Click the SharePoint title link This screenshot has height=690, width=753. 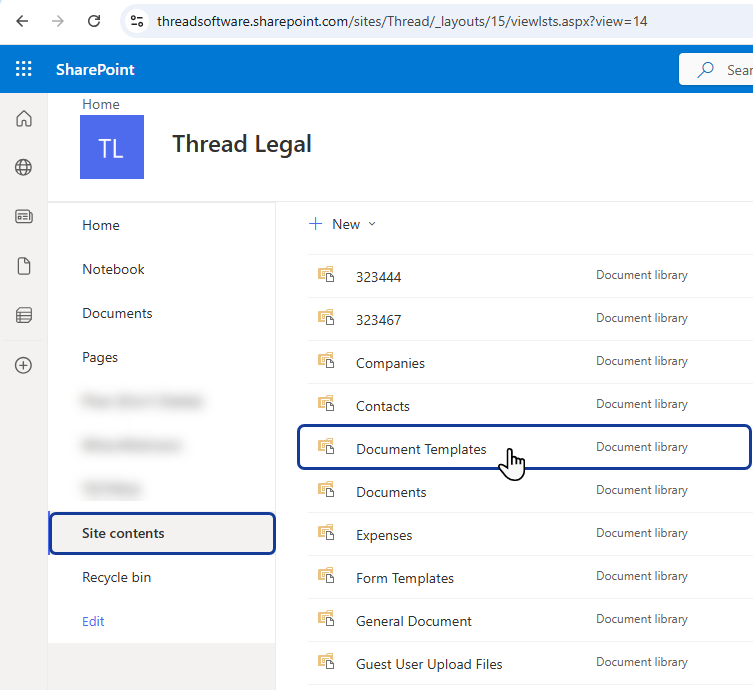click(x=95, y=70)
